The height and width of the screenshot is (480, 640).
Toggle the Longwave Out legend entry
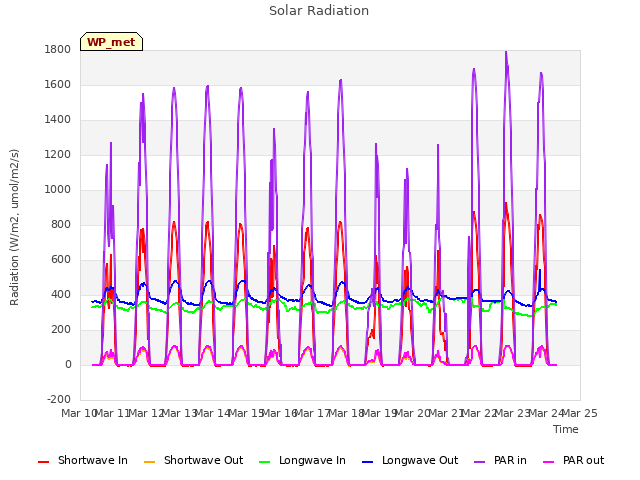(x=410, y=460)
